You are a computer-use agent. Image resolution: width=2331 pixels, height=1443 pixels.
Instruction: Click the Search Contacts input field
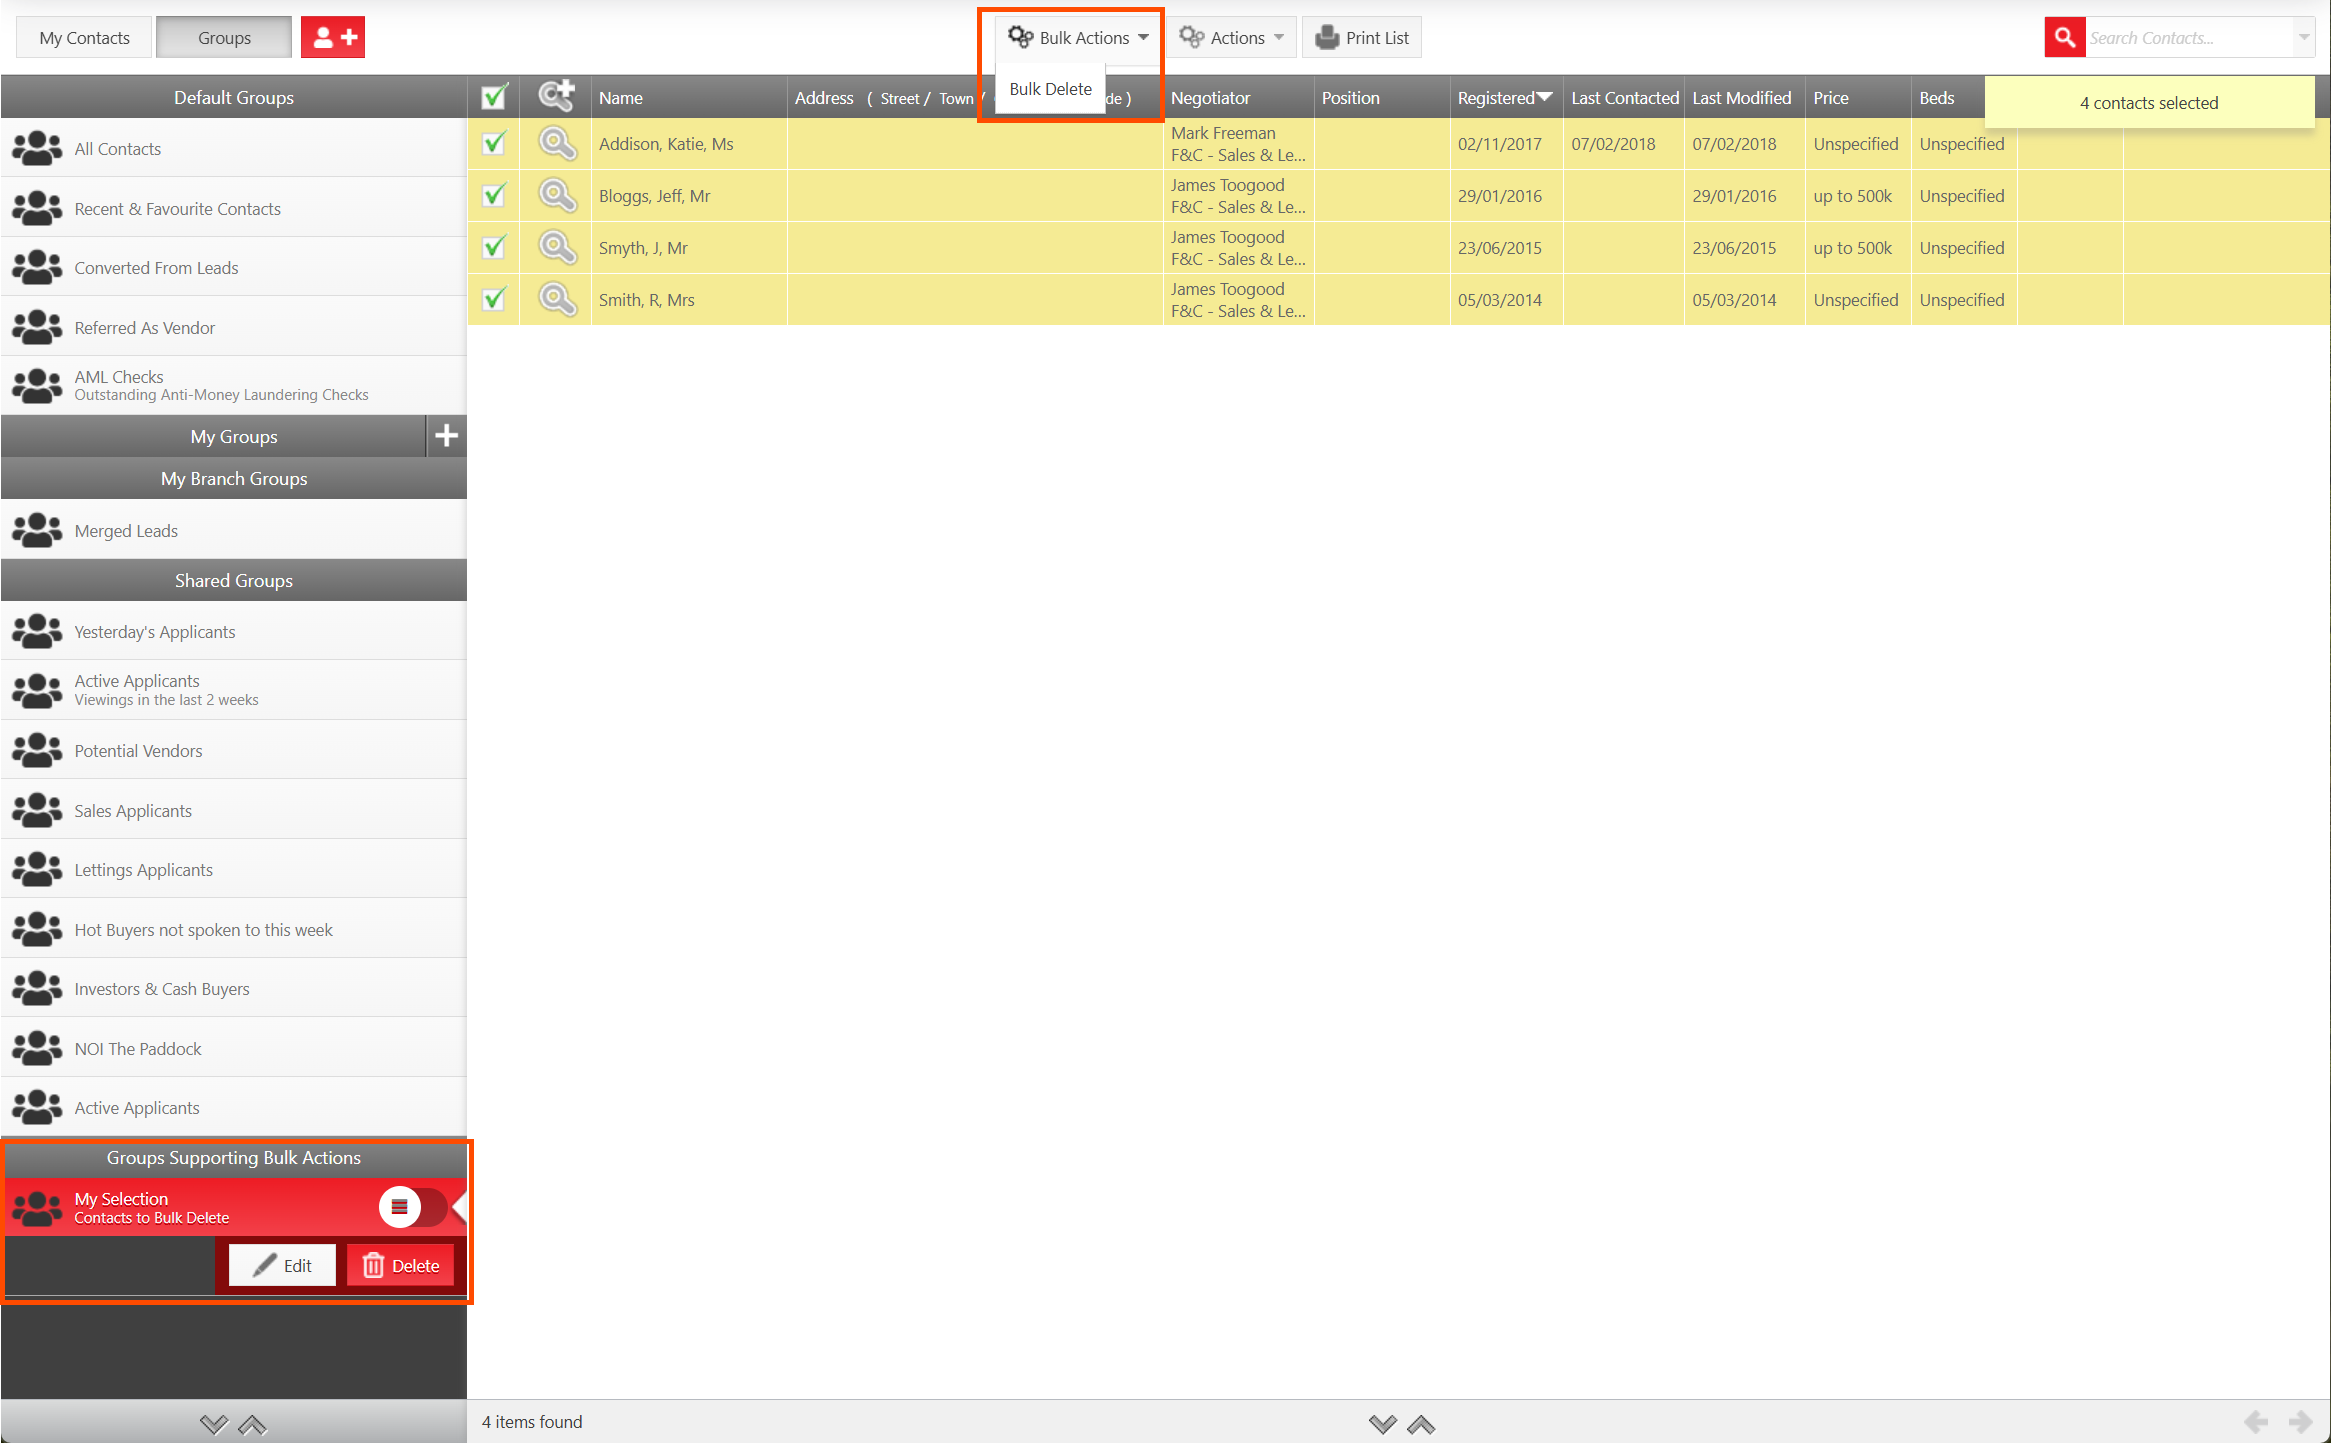click(x=2189, y=38)
